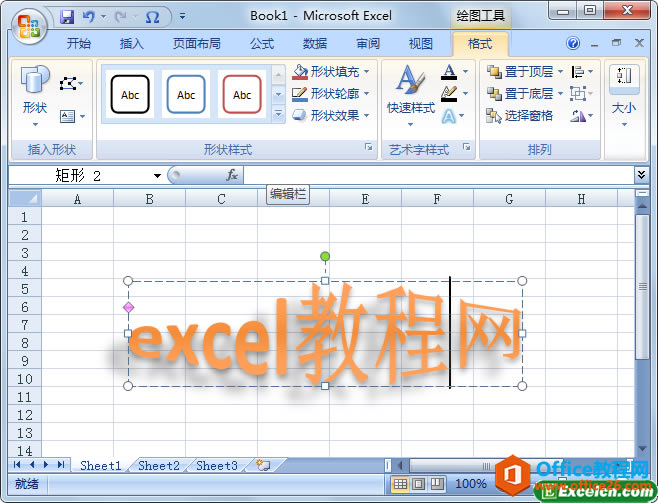Screen dimensions: 658x503
Task: Open Quick Styles (快速样式) gallery
Action: (411, 96)
